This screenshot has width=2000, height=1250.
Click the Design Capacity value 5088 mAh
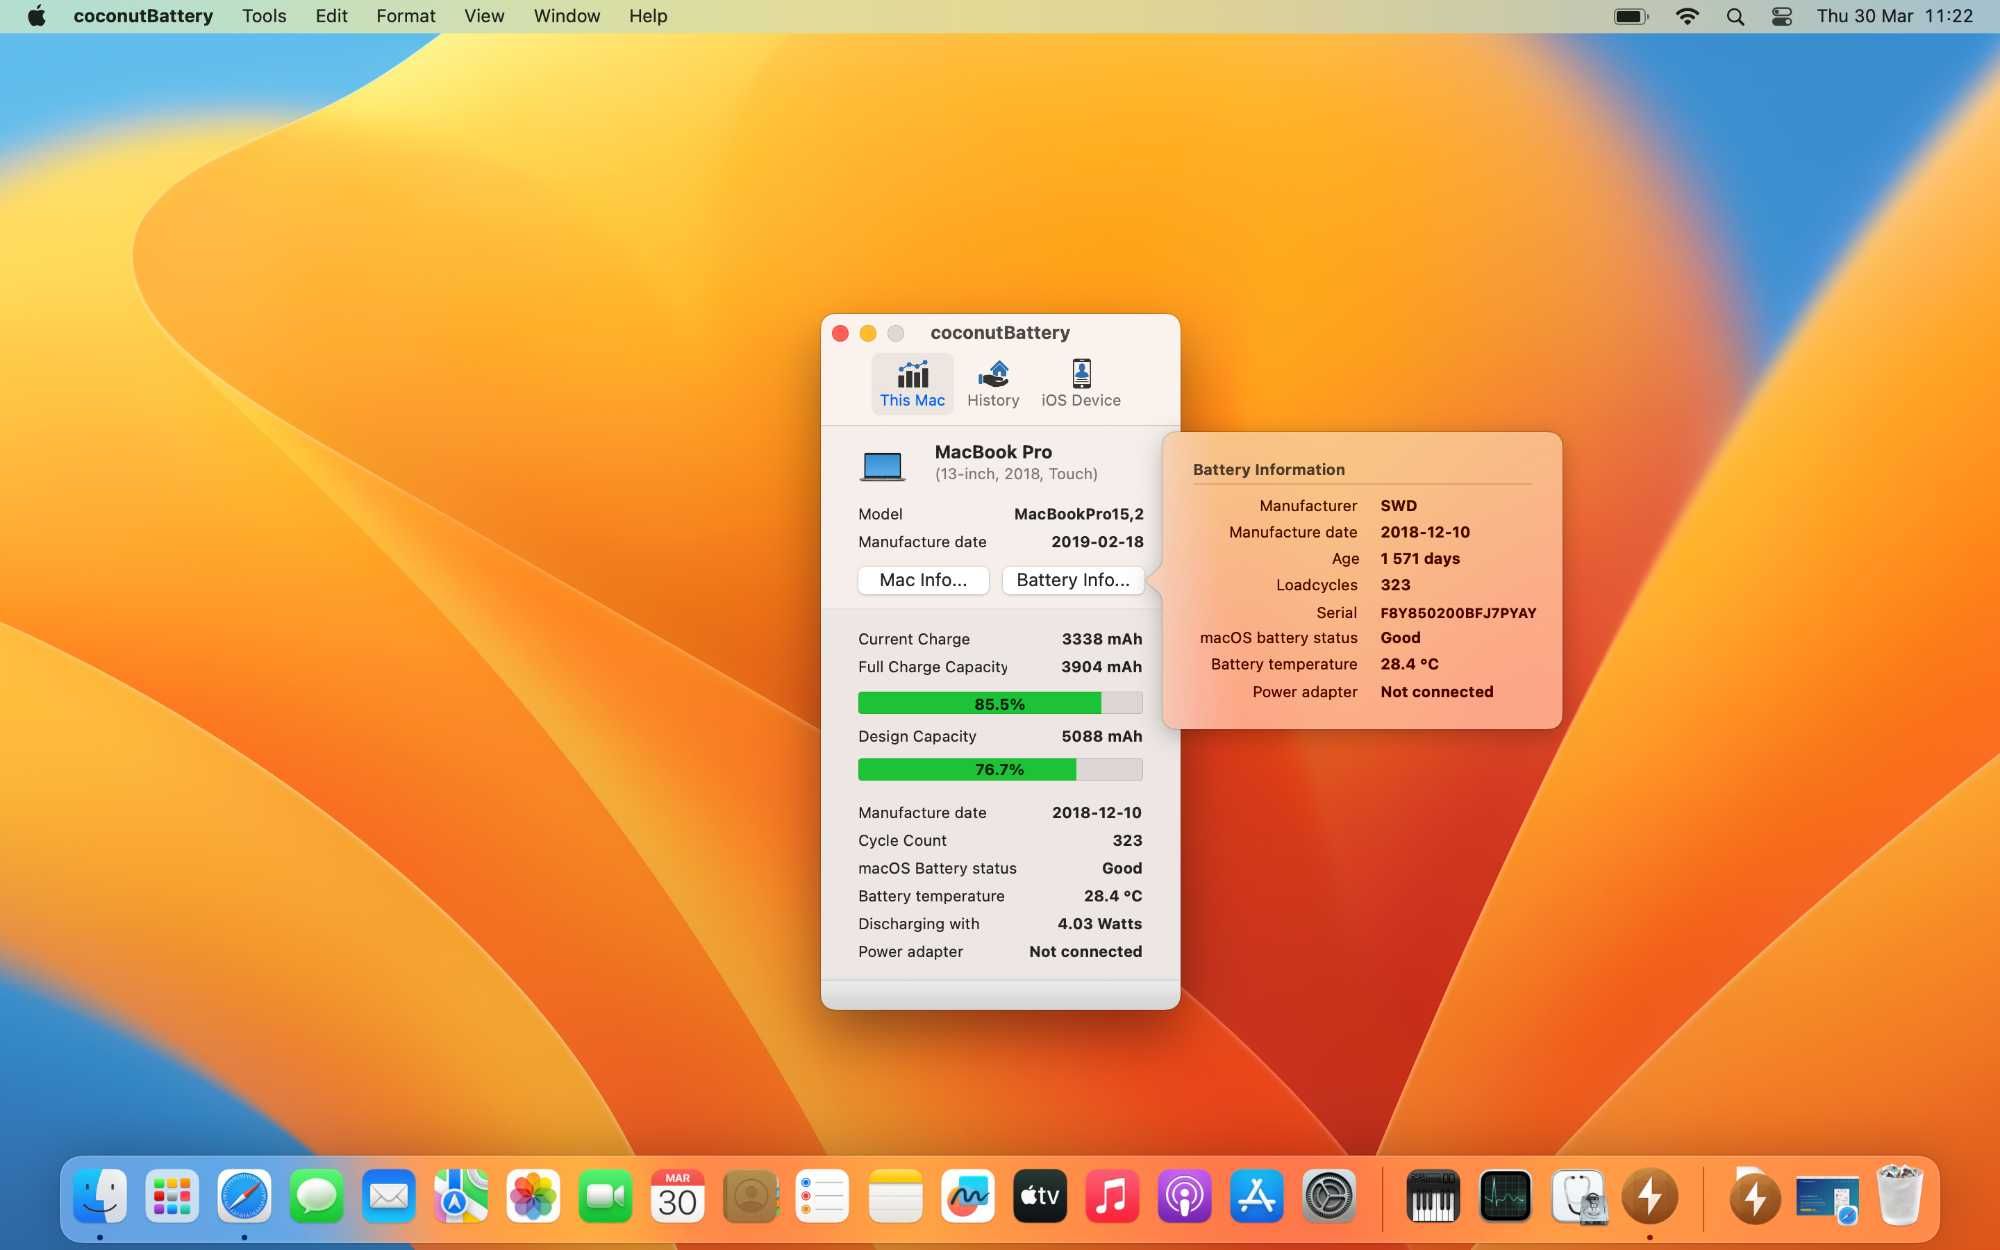click(1102, 736)
